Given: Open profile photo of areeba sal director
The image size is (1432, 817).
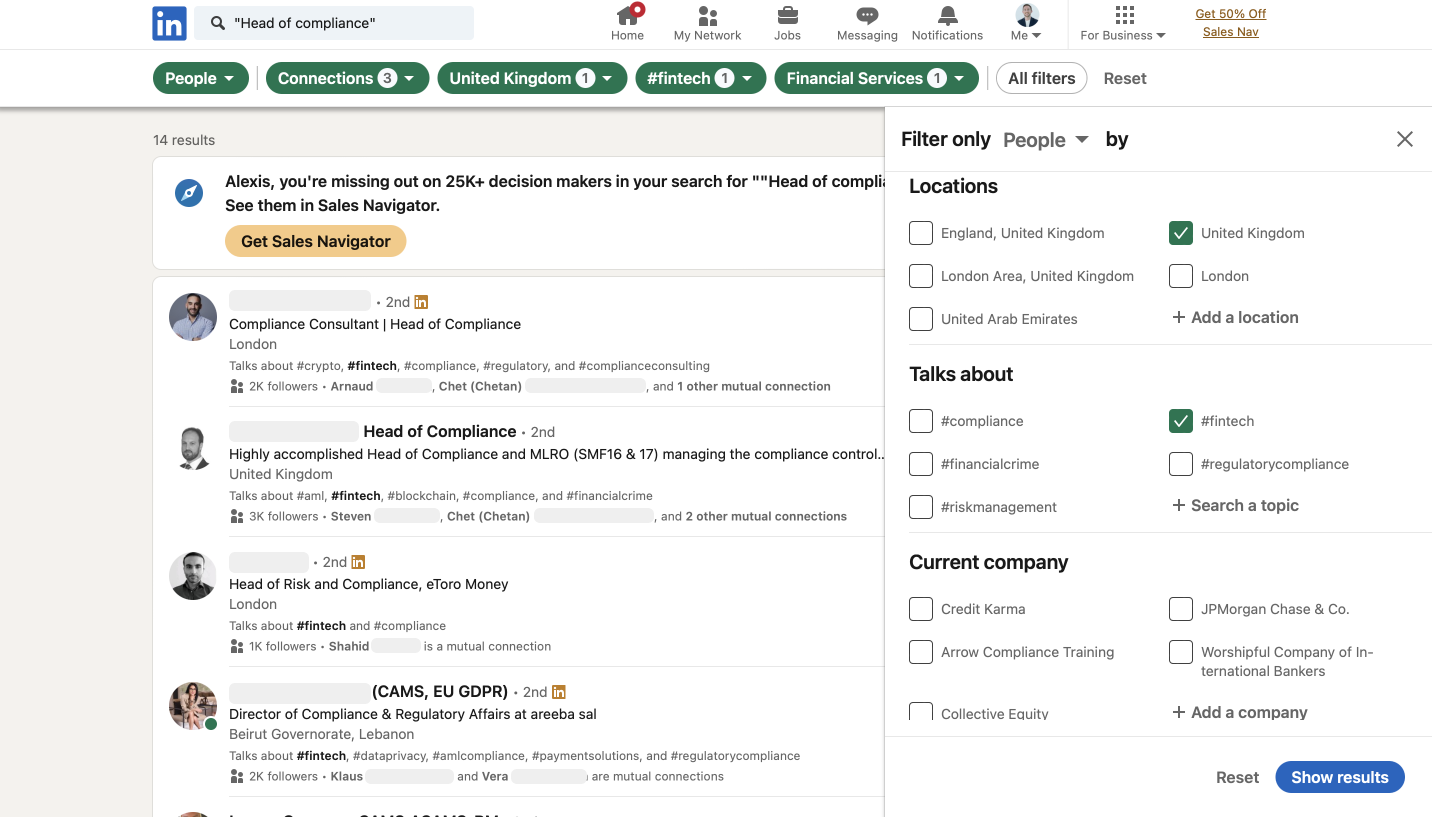Looking at the screenshot, I should pos(193,707).
